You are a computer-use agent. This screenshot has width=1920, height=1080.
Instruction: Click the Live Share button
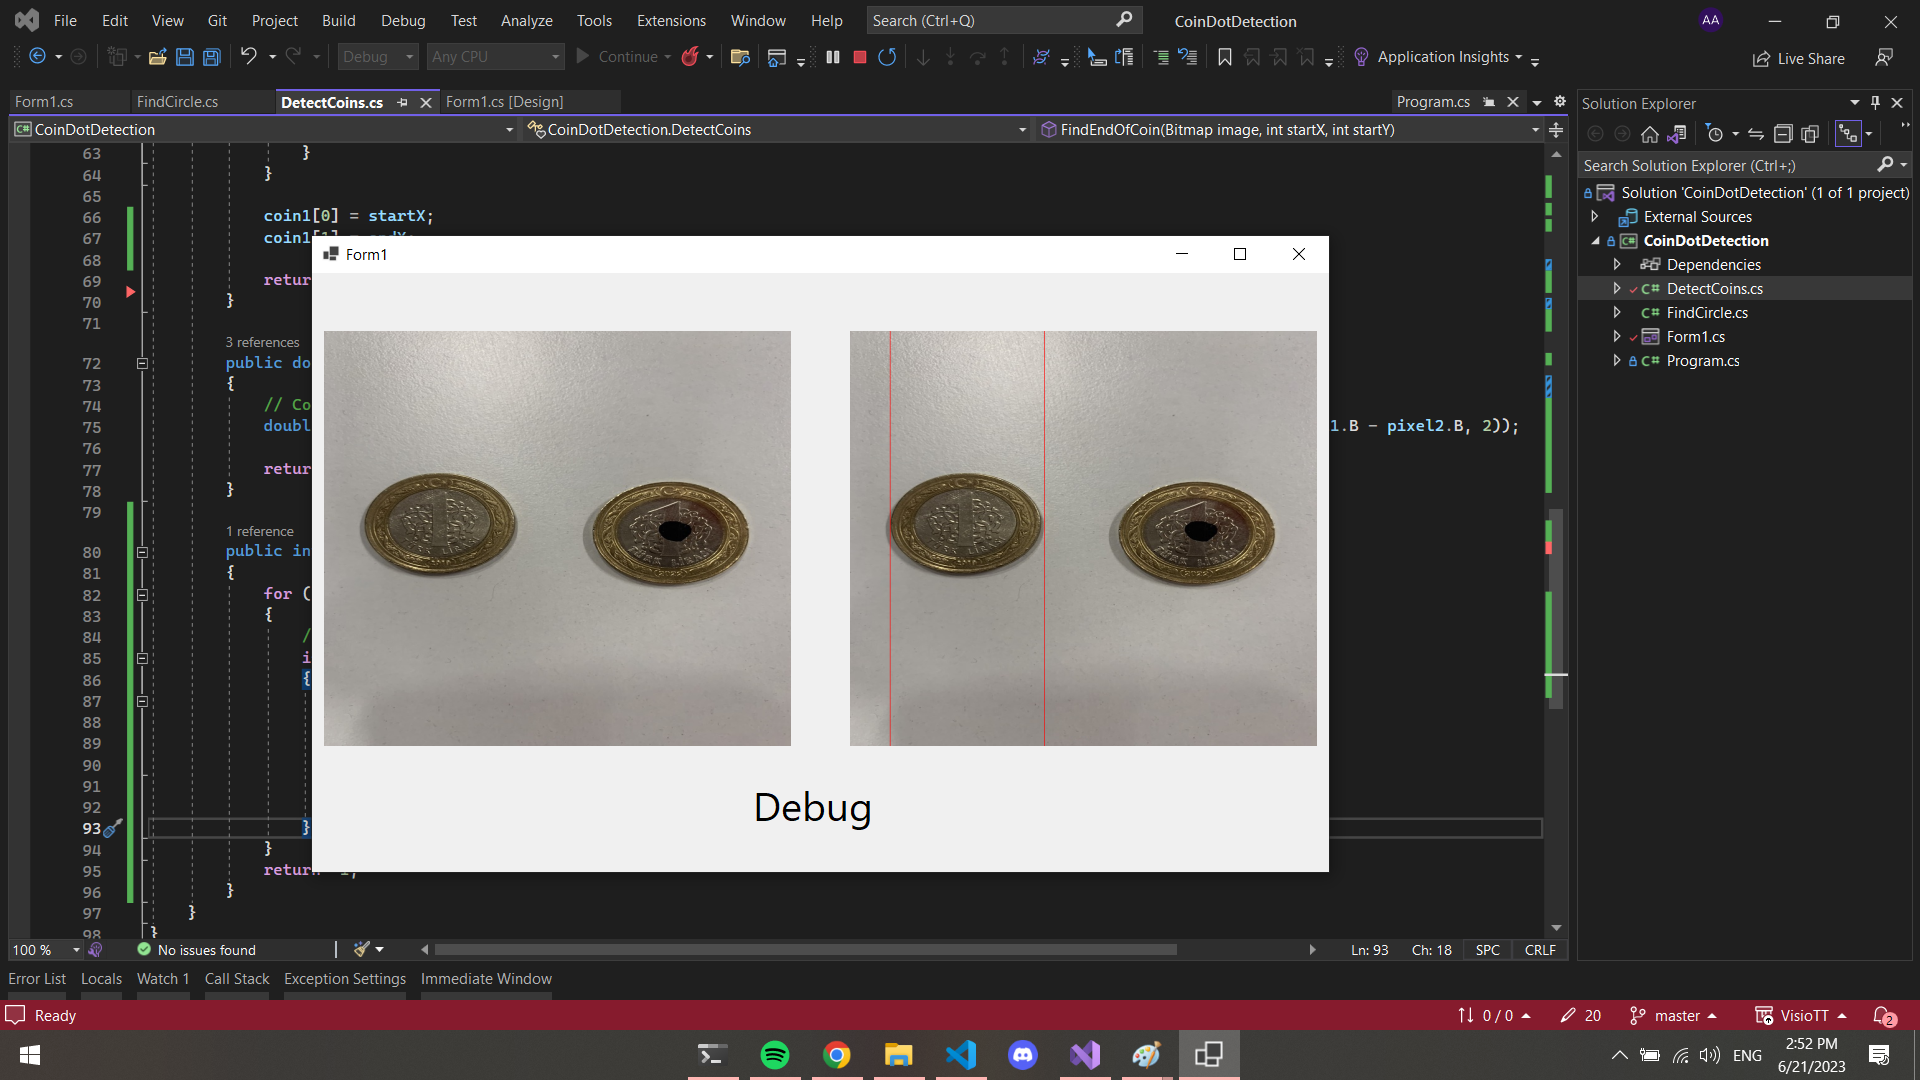tap(1798, 58)
